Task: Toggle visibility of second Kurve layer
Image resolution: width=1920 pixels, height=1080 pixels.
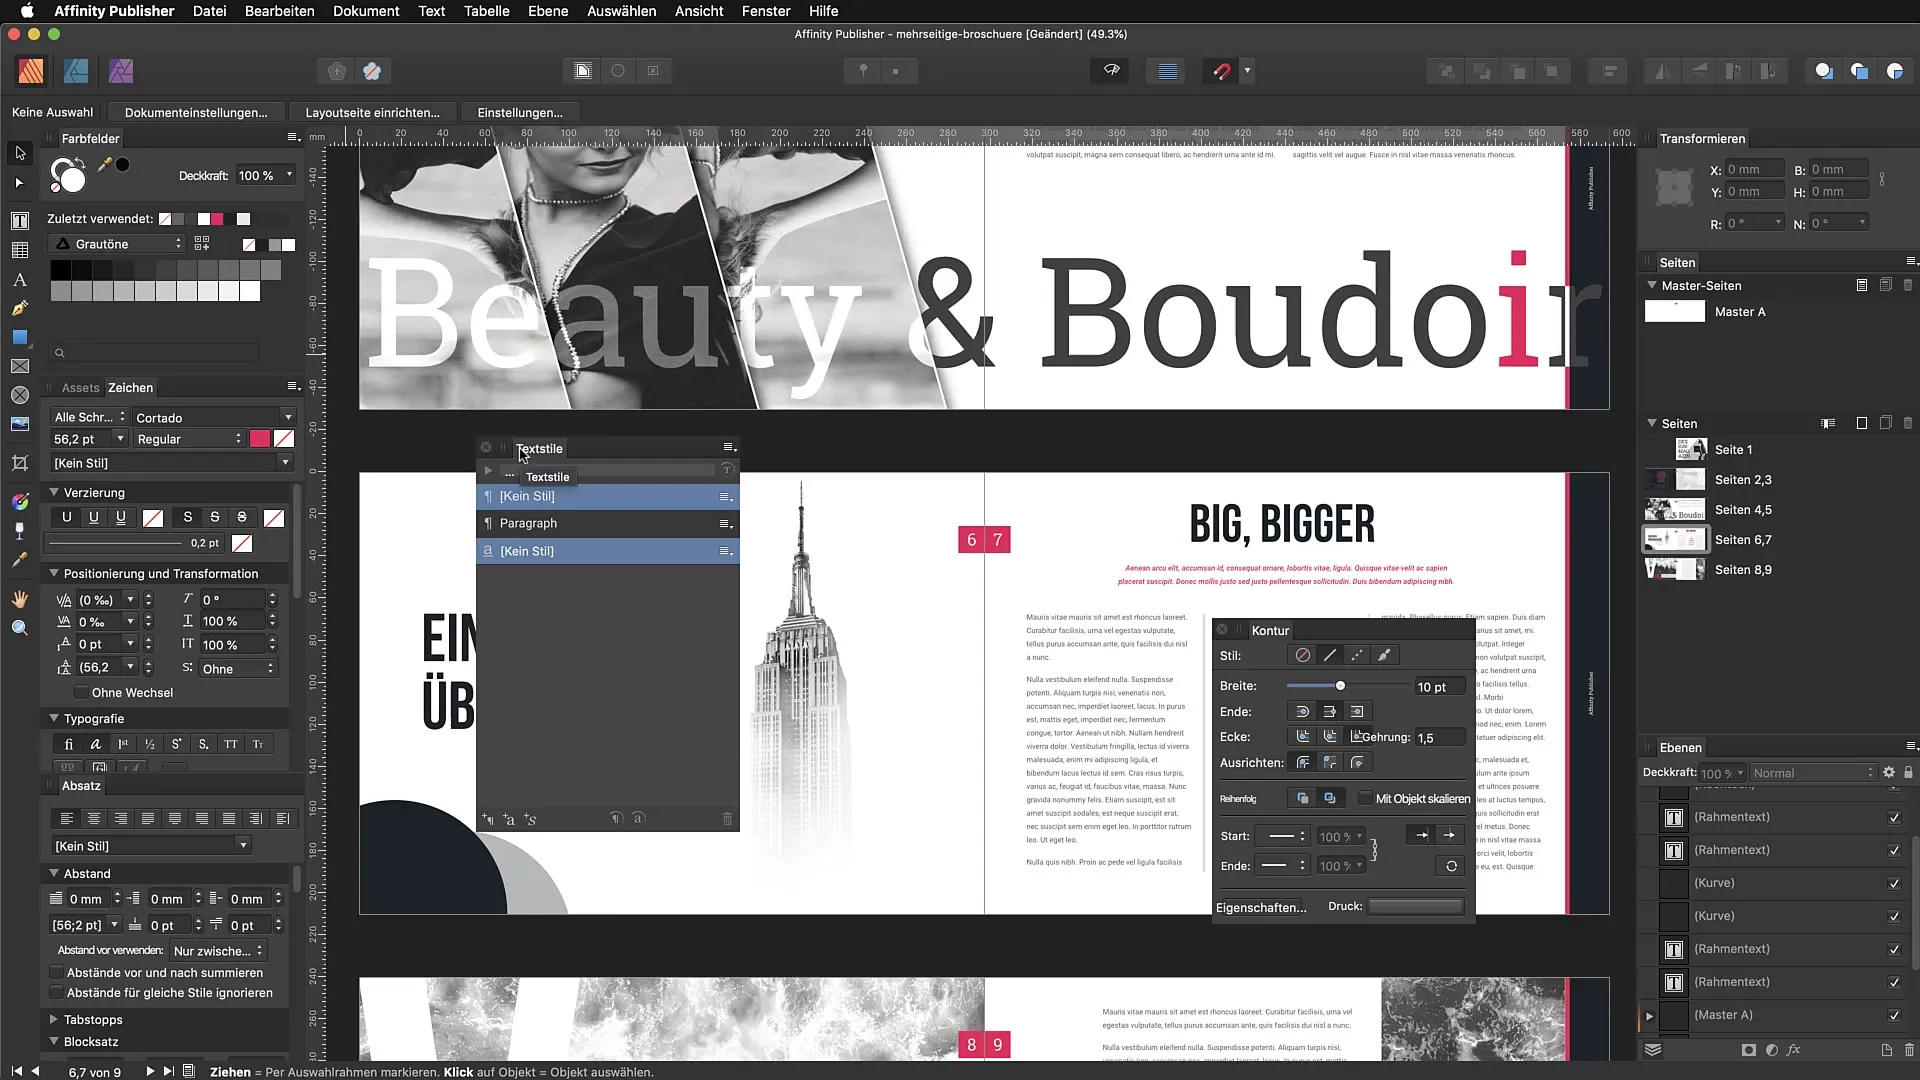Action: [x=1894, y=916]
